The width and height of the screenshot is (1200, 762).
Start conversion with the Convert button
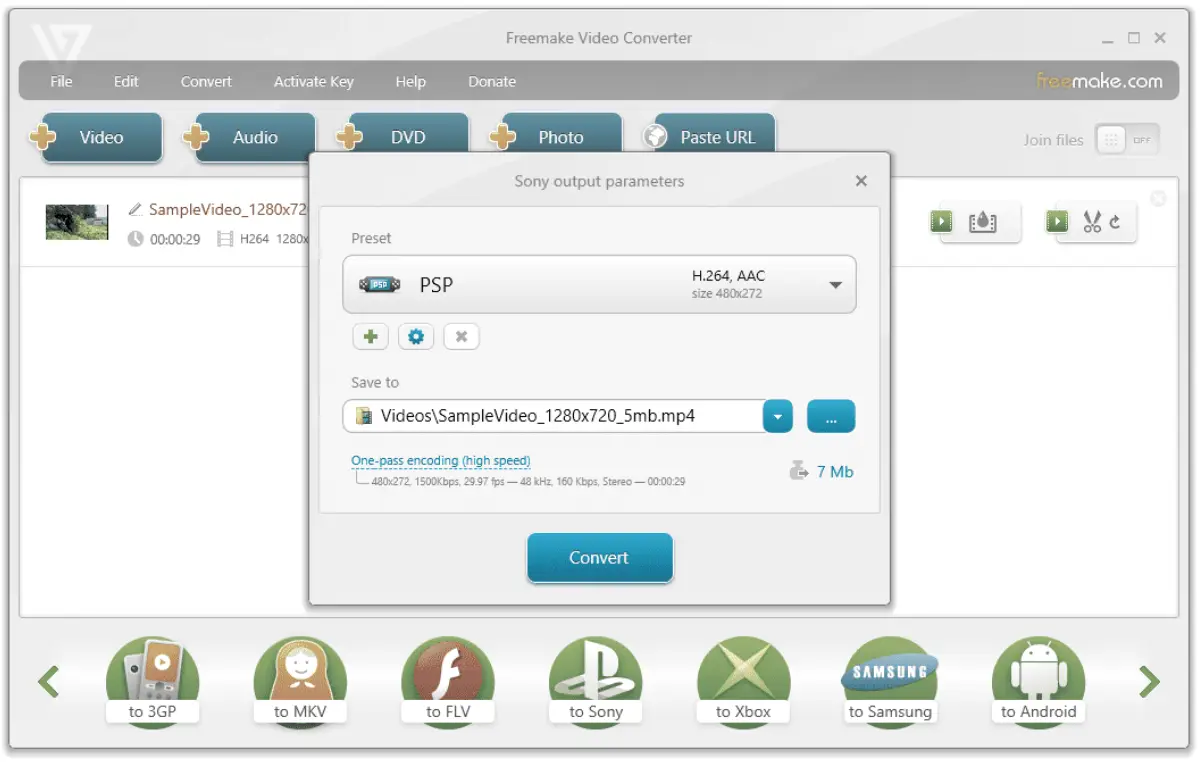point(600,558)
